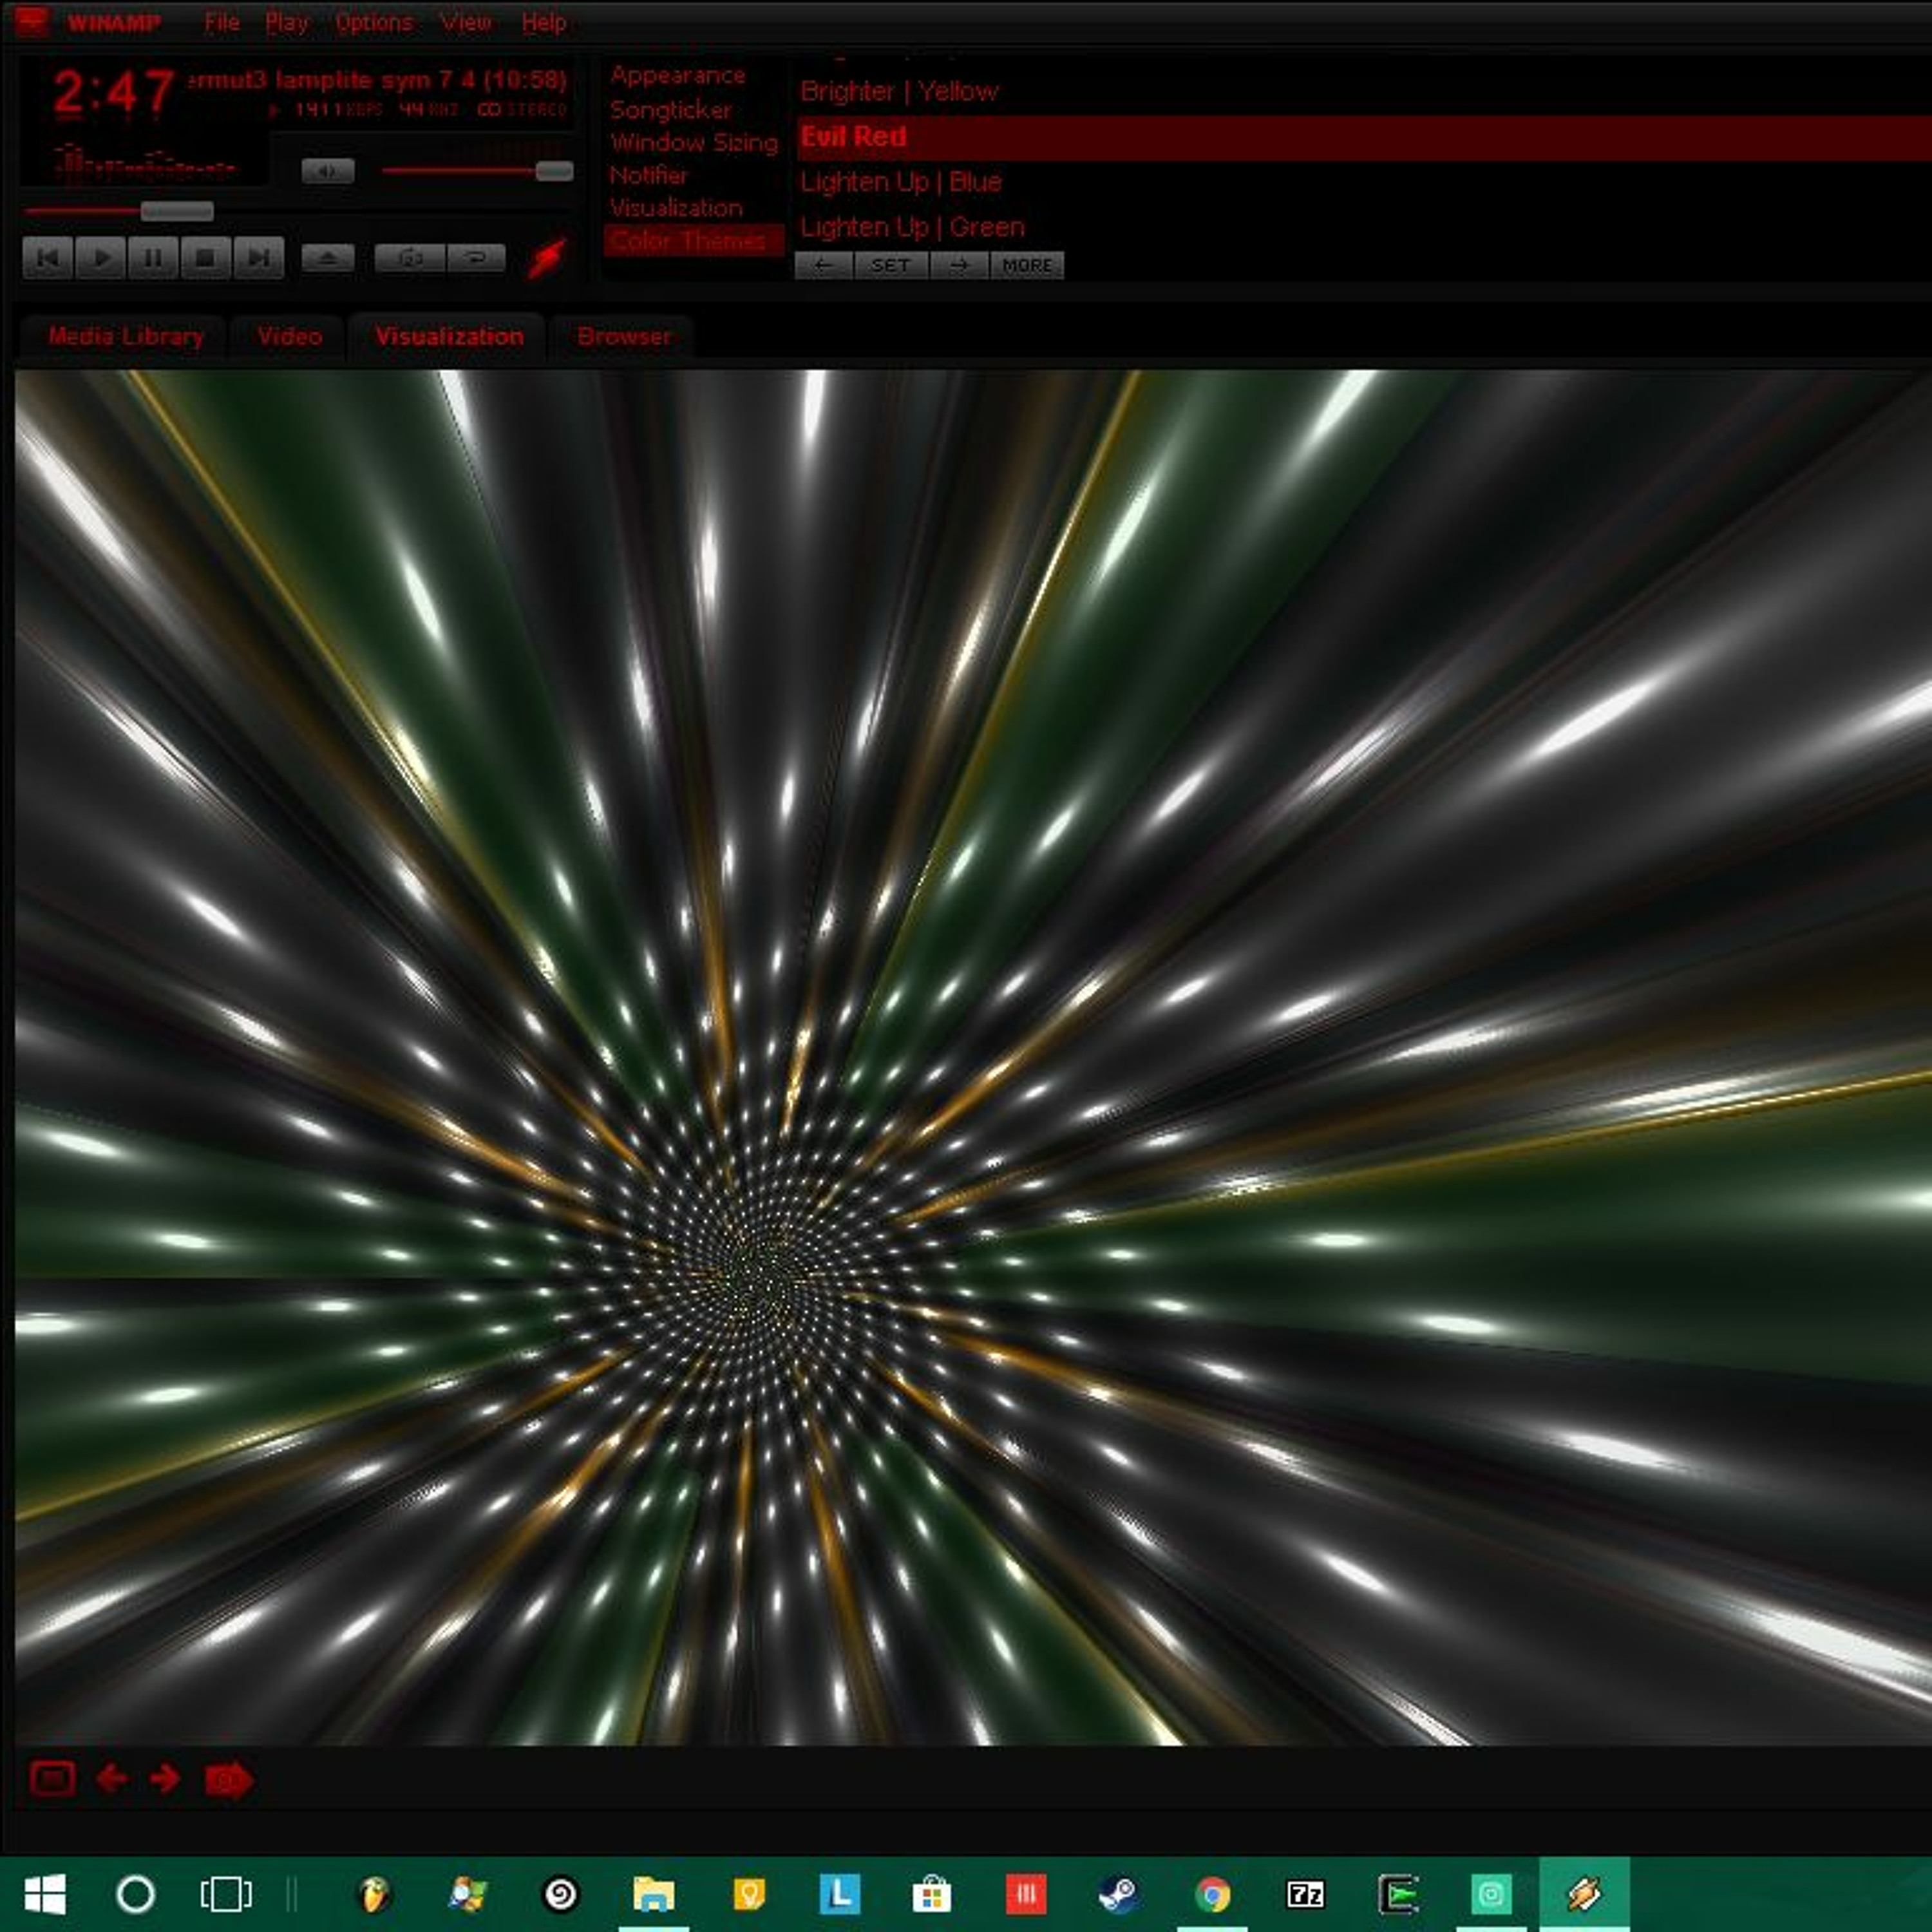Click the previous track button
The height and width of the screenshot is (1932, 1932).
pos(47,258)
